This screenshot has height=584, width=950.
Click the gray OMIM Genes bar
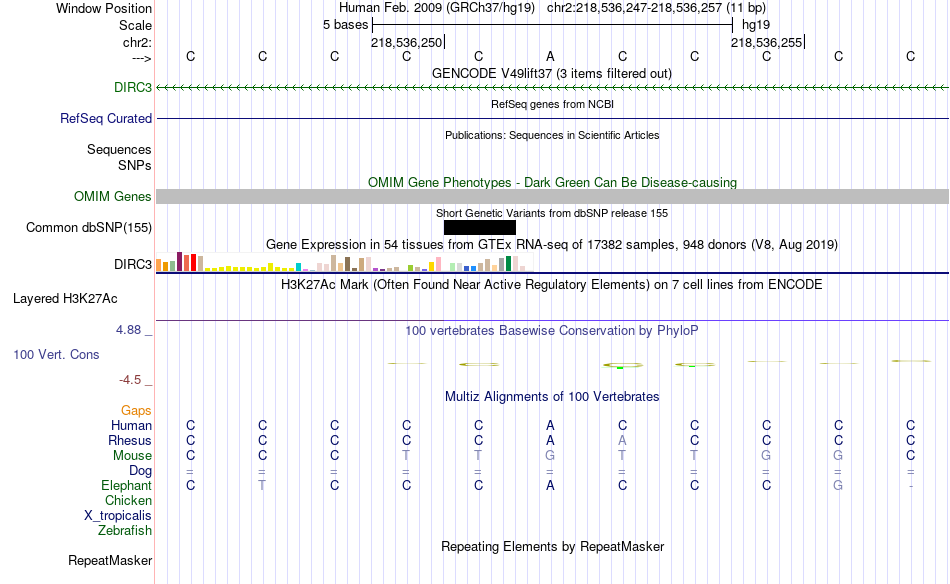click(x=553, y=196)
